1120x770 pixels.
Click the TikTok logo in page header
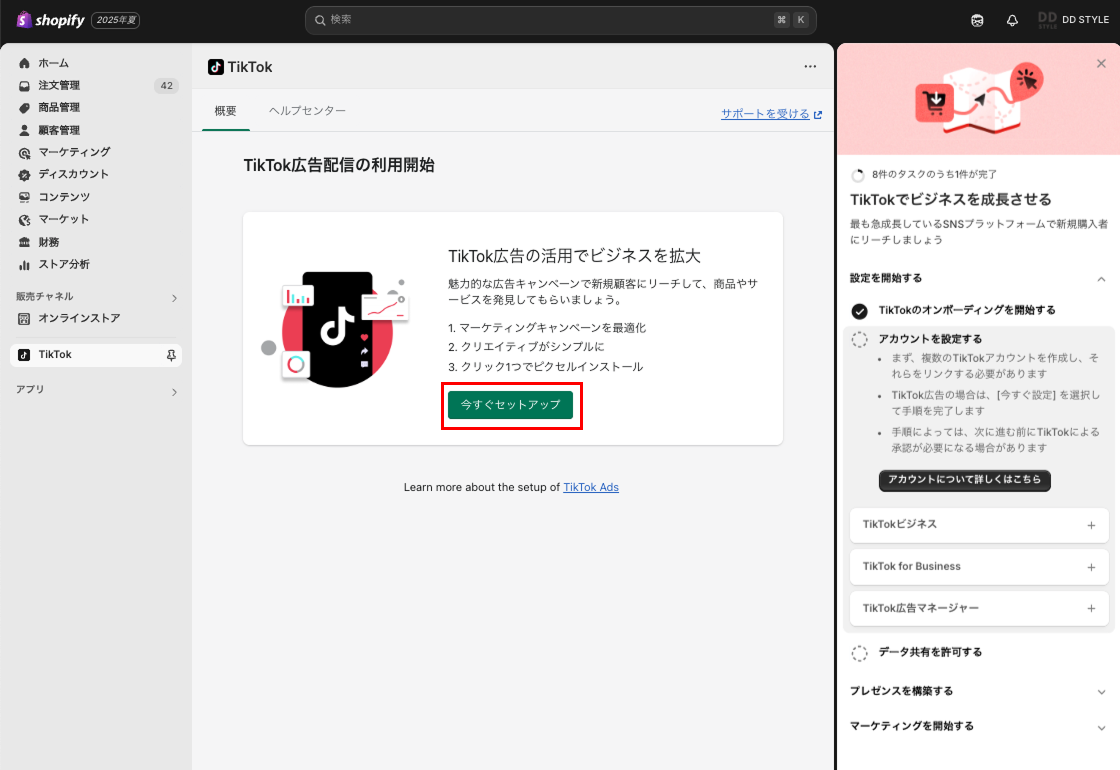(x=216, y=67)
